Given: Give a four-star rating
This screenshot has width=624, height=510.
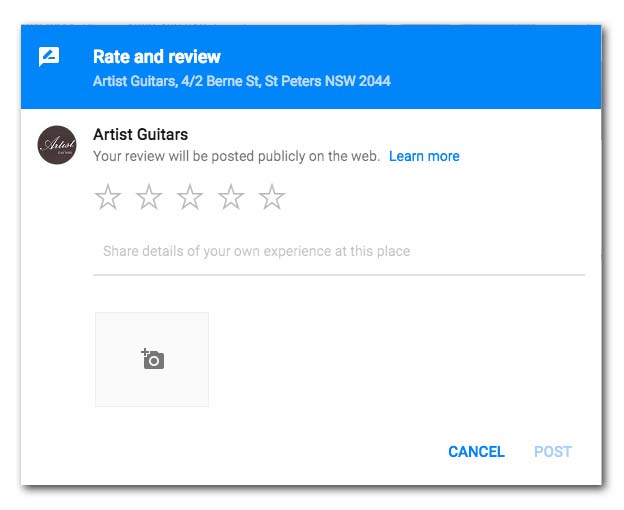Looking at the screenshot, I should pyautogui.click(x=231, y=197).
